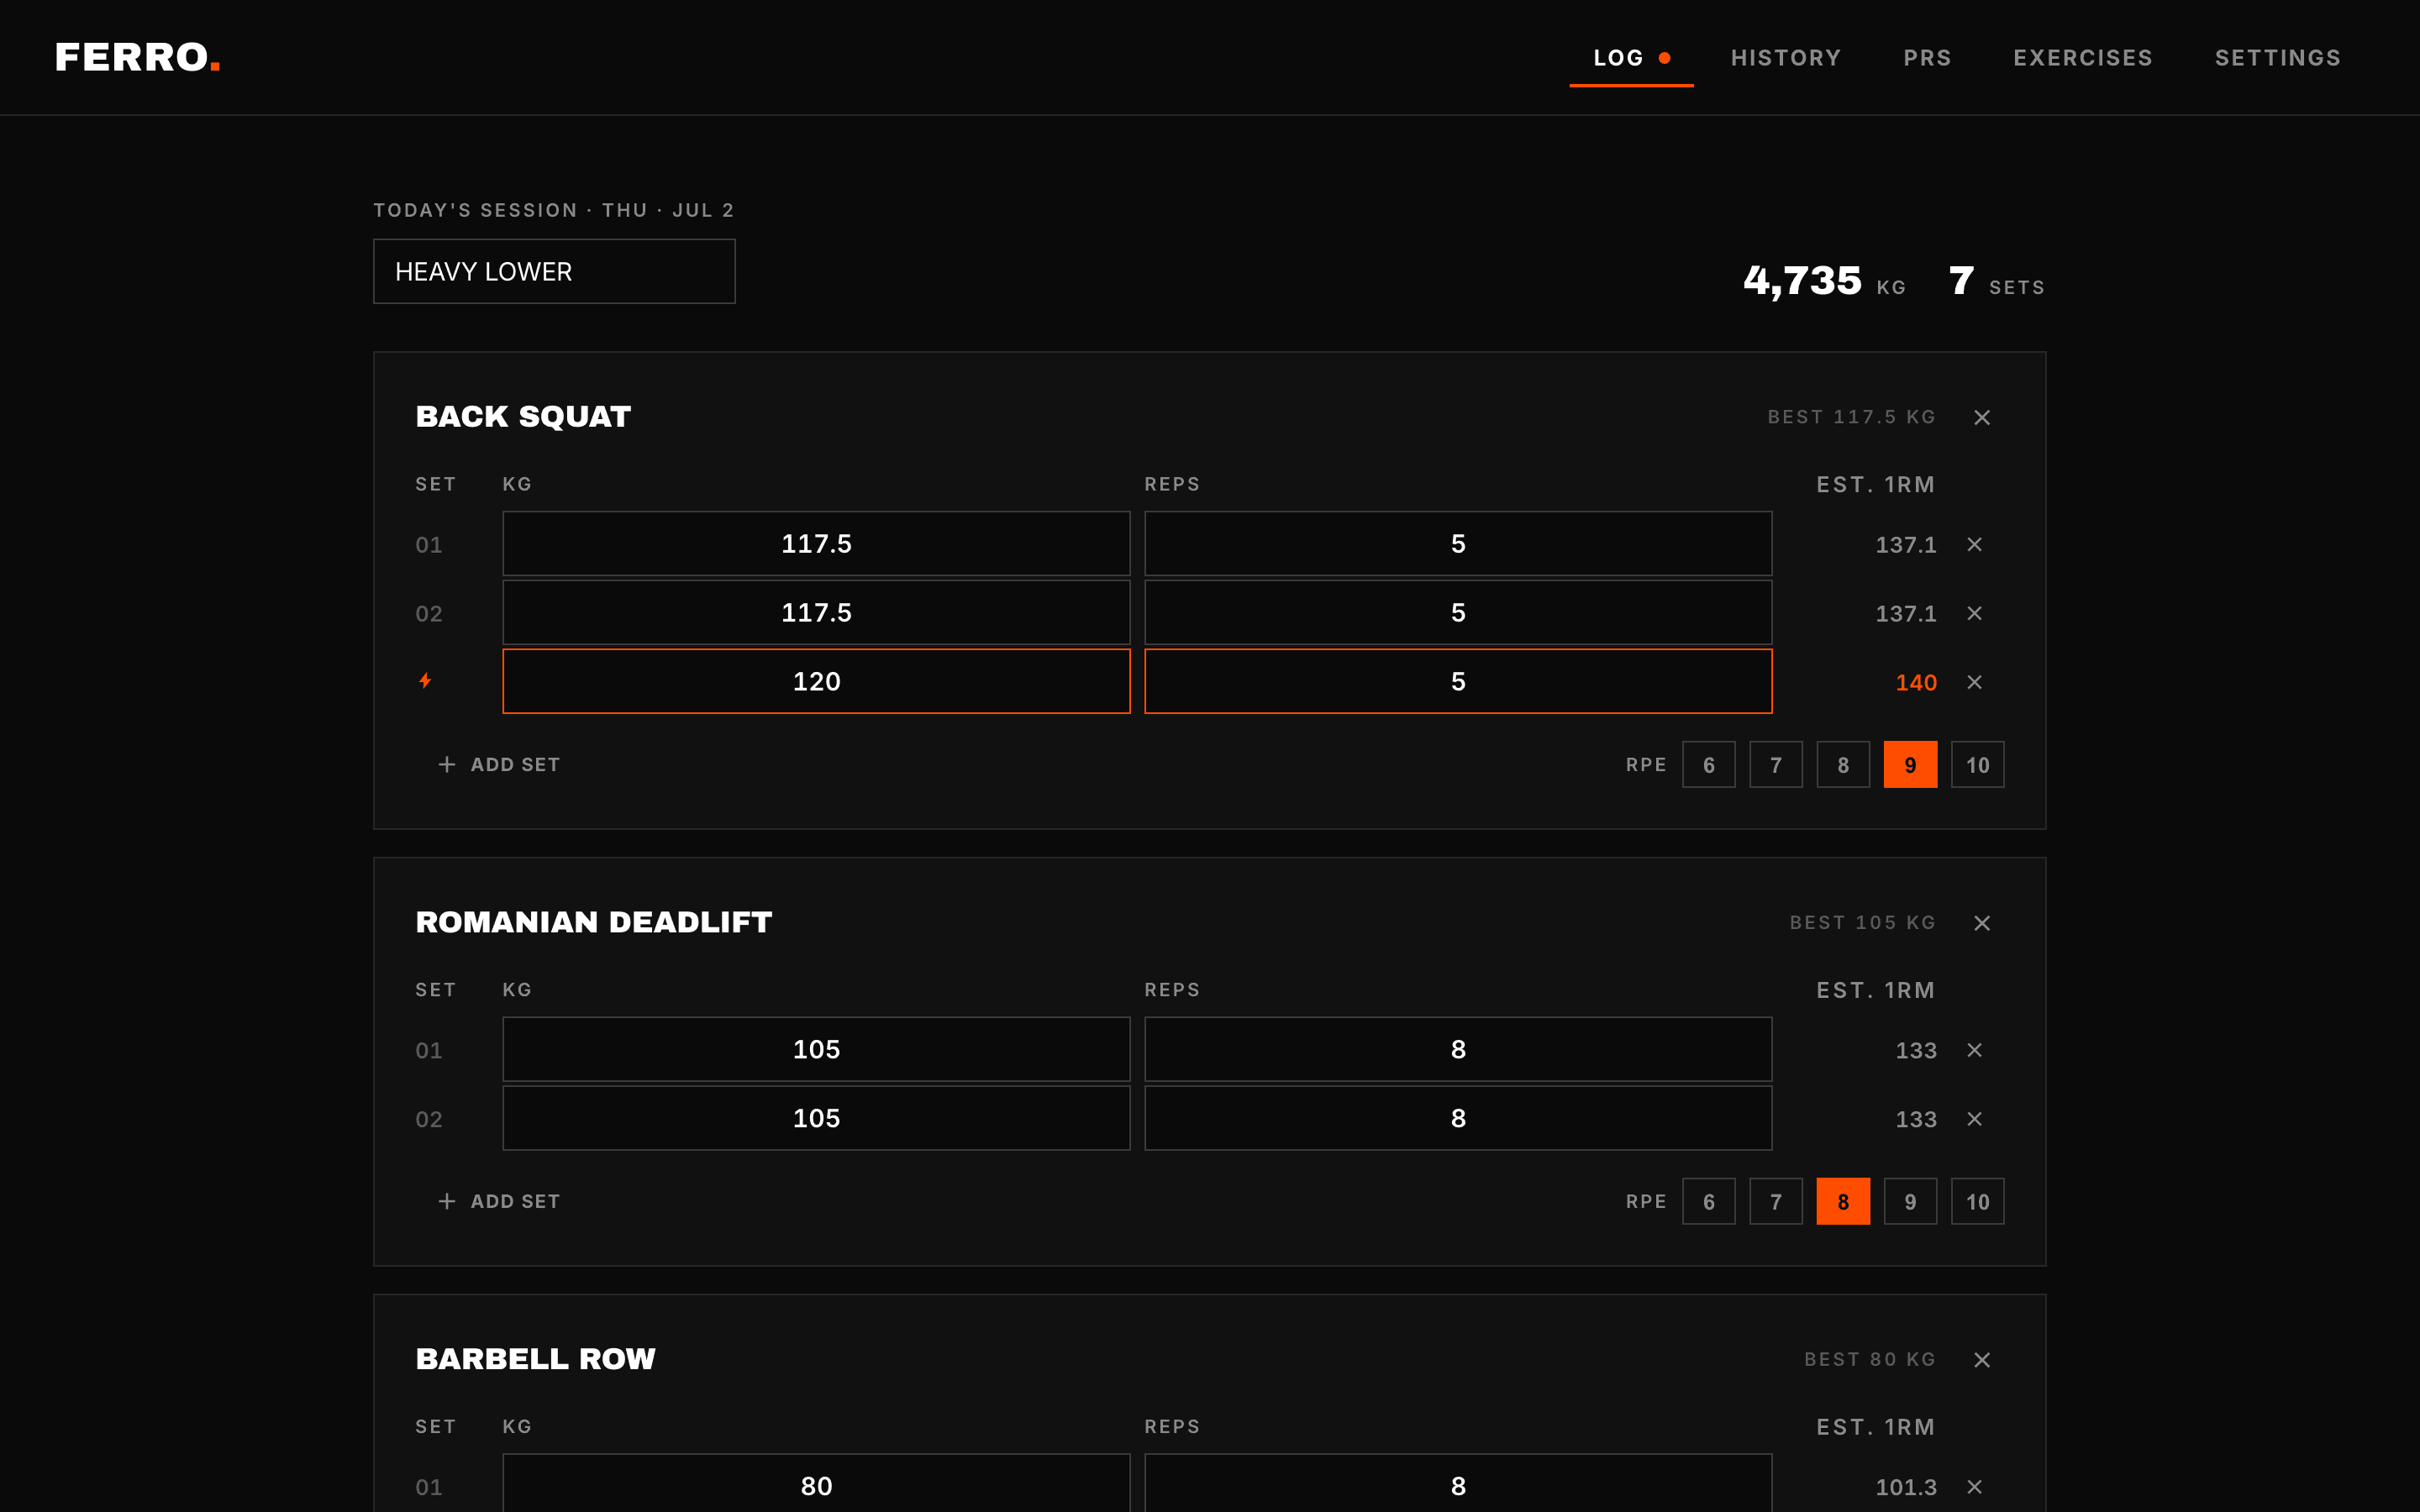Click the BEST 80 KG label
This screenshot has height=1512, width=2420.
tap(1870, 1360)
